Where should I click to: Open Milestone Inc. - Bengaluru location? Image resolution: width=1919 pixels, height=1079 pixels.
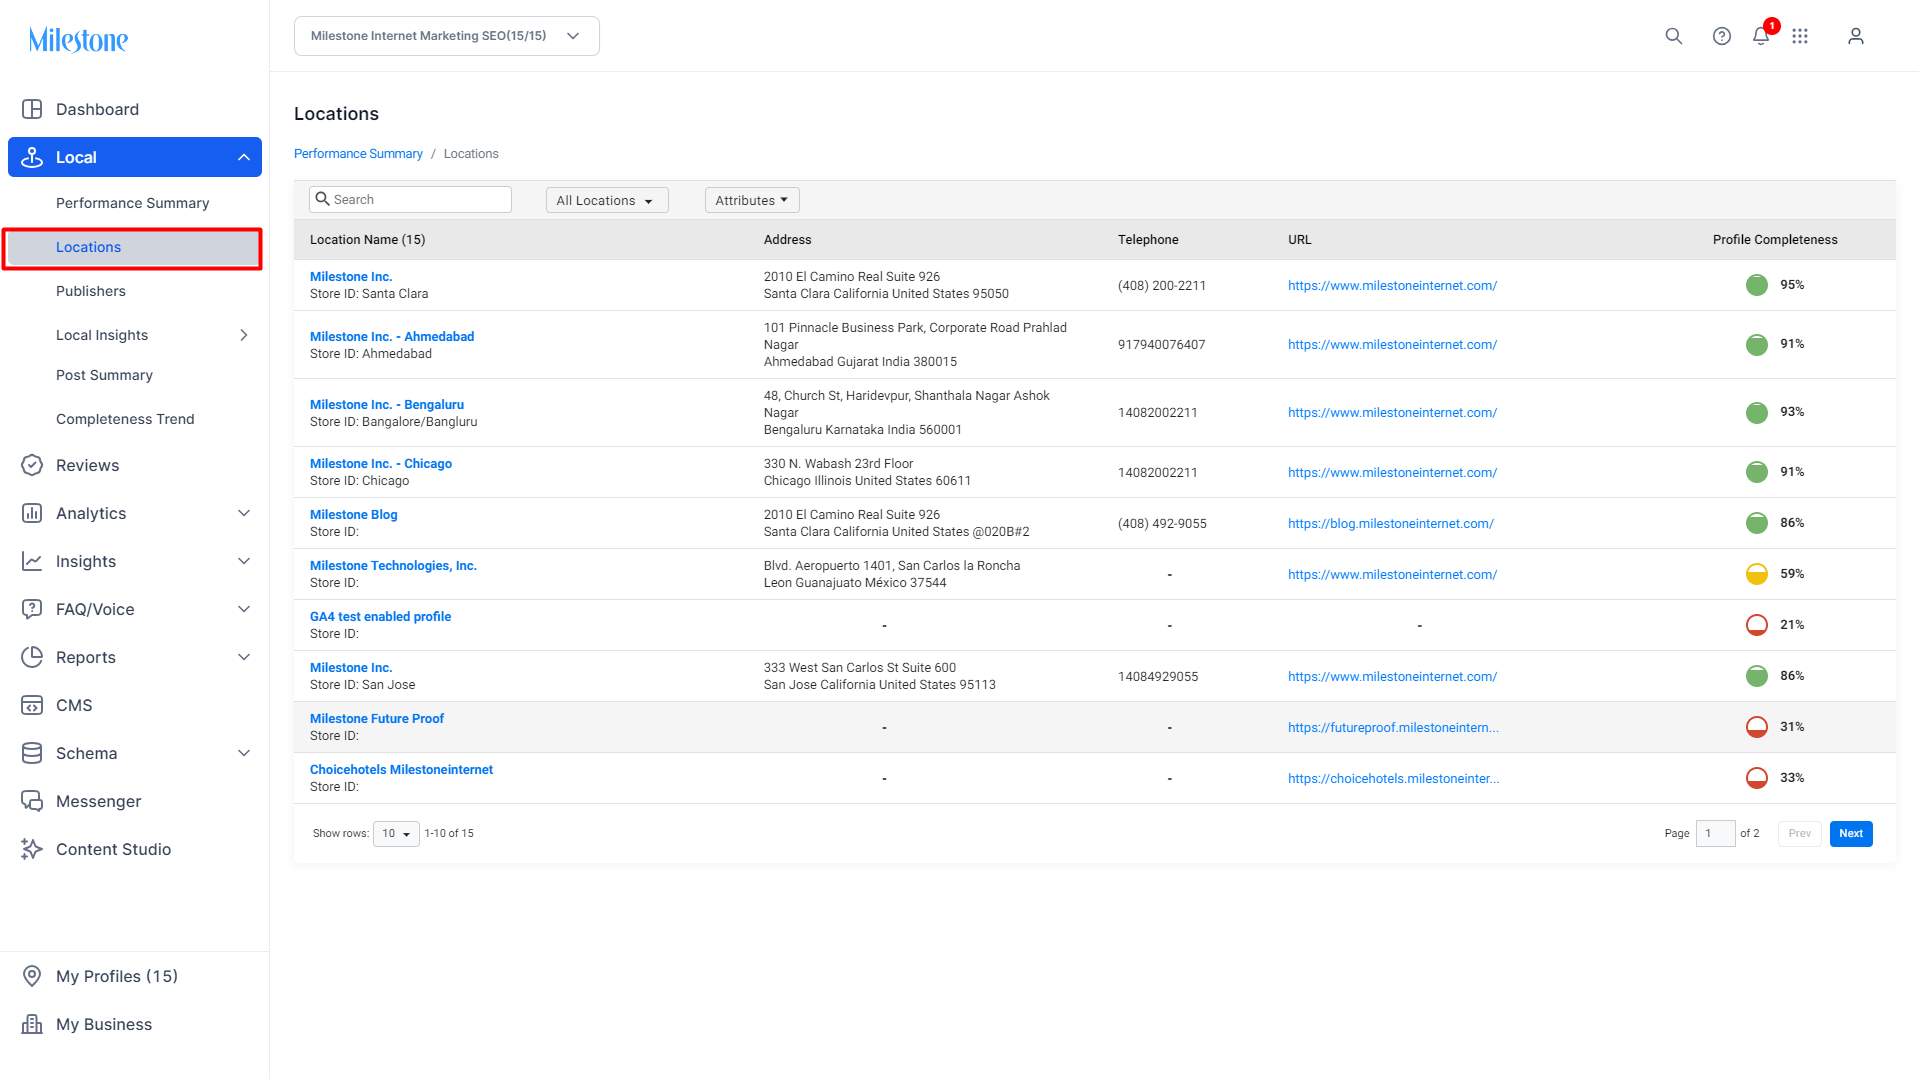point(387,405)
